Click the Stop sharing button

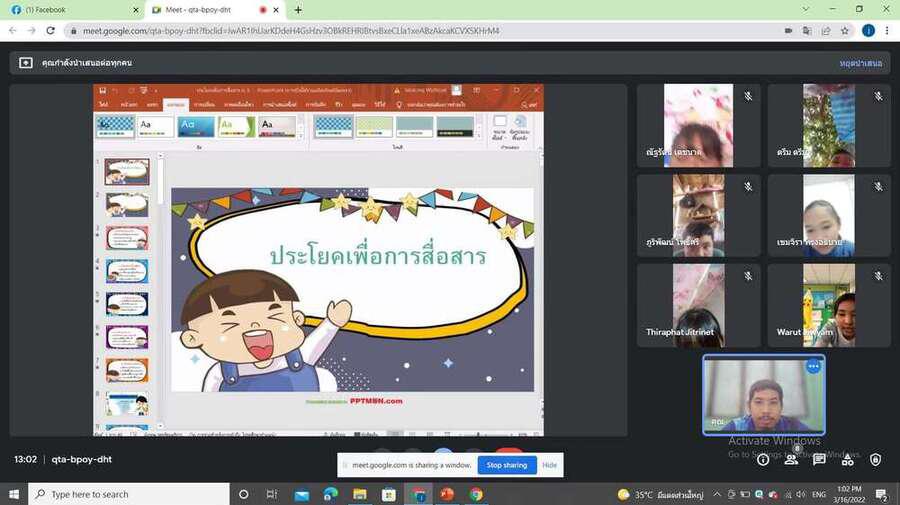507,465
